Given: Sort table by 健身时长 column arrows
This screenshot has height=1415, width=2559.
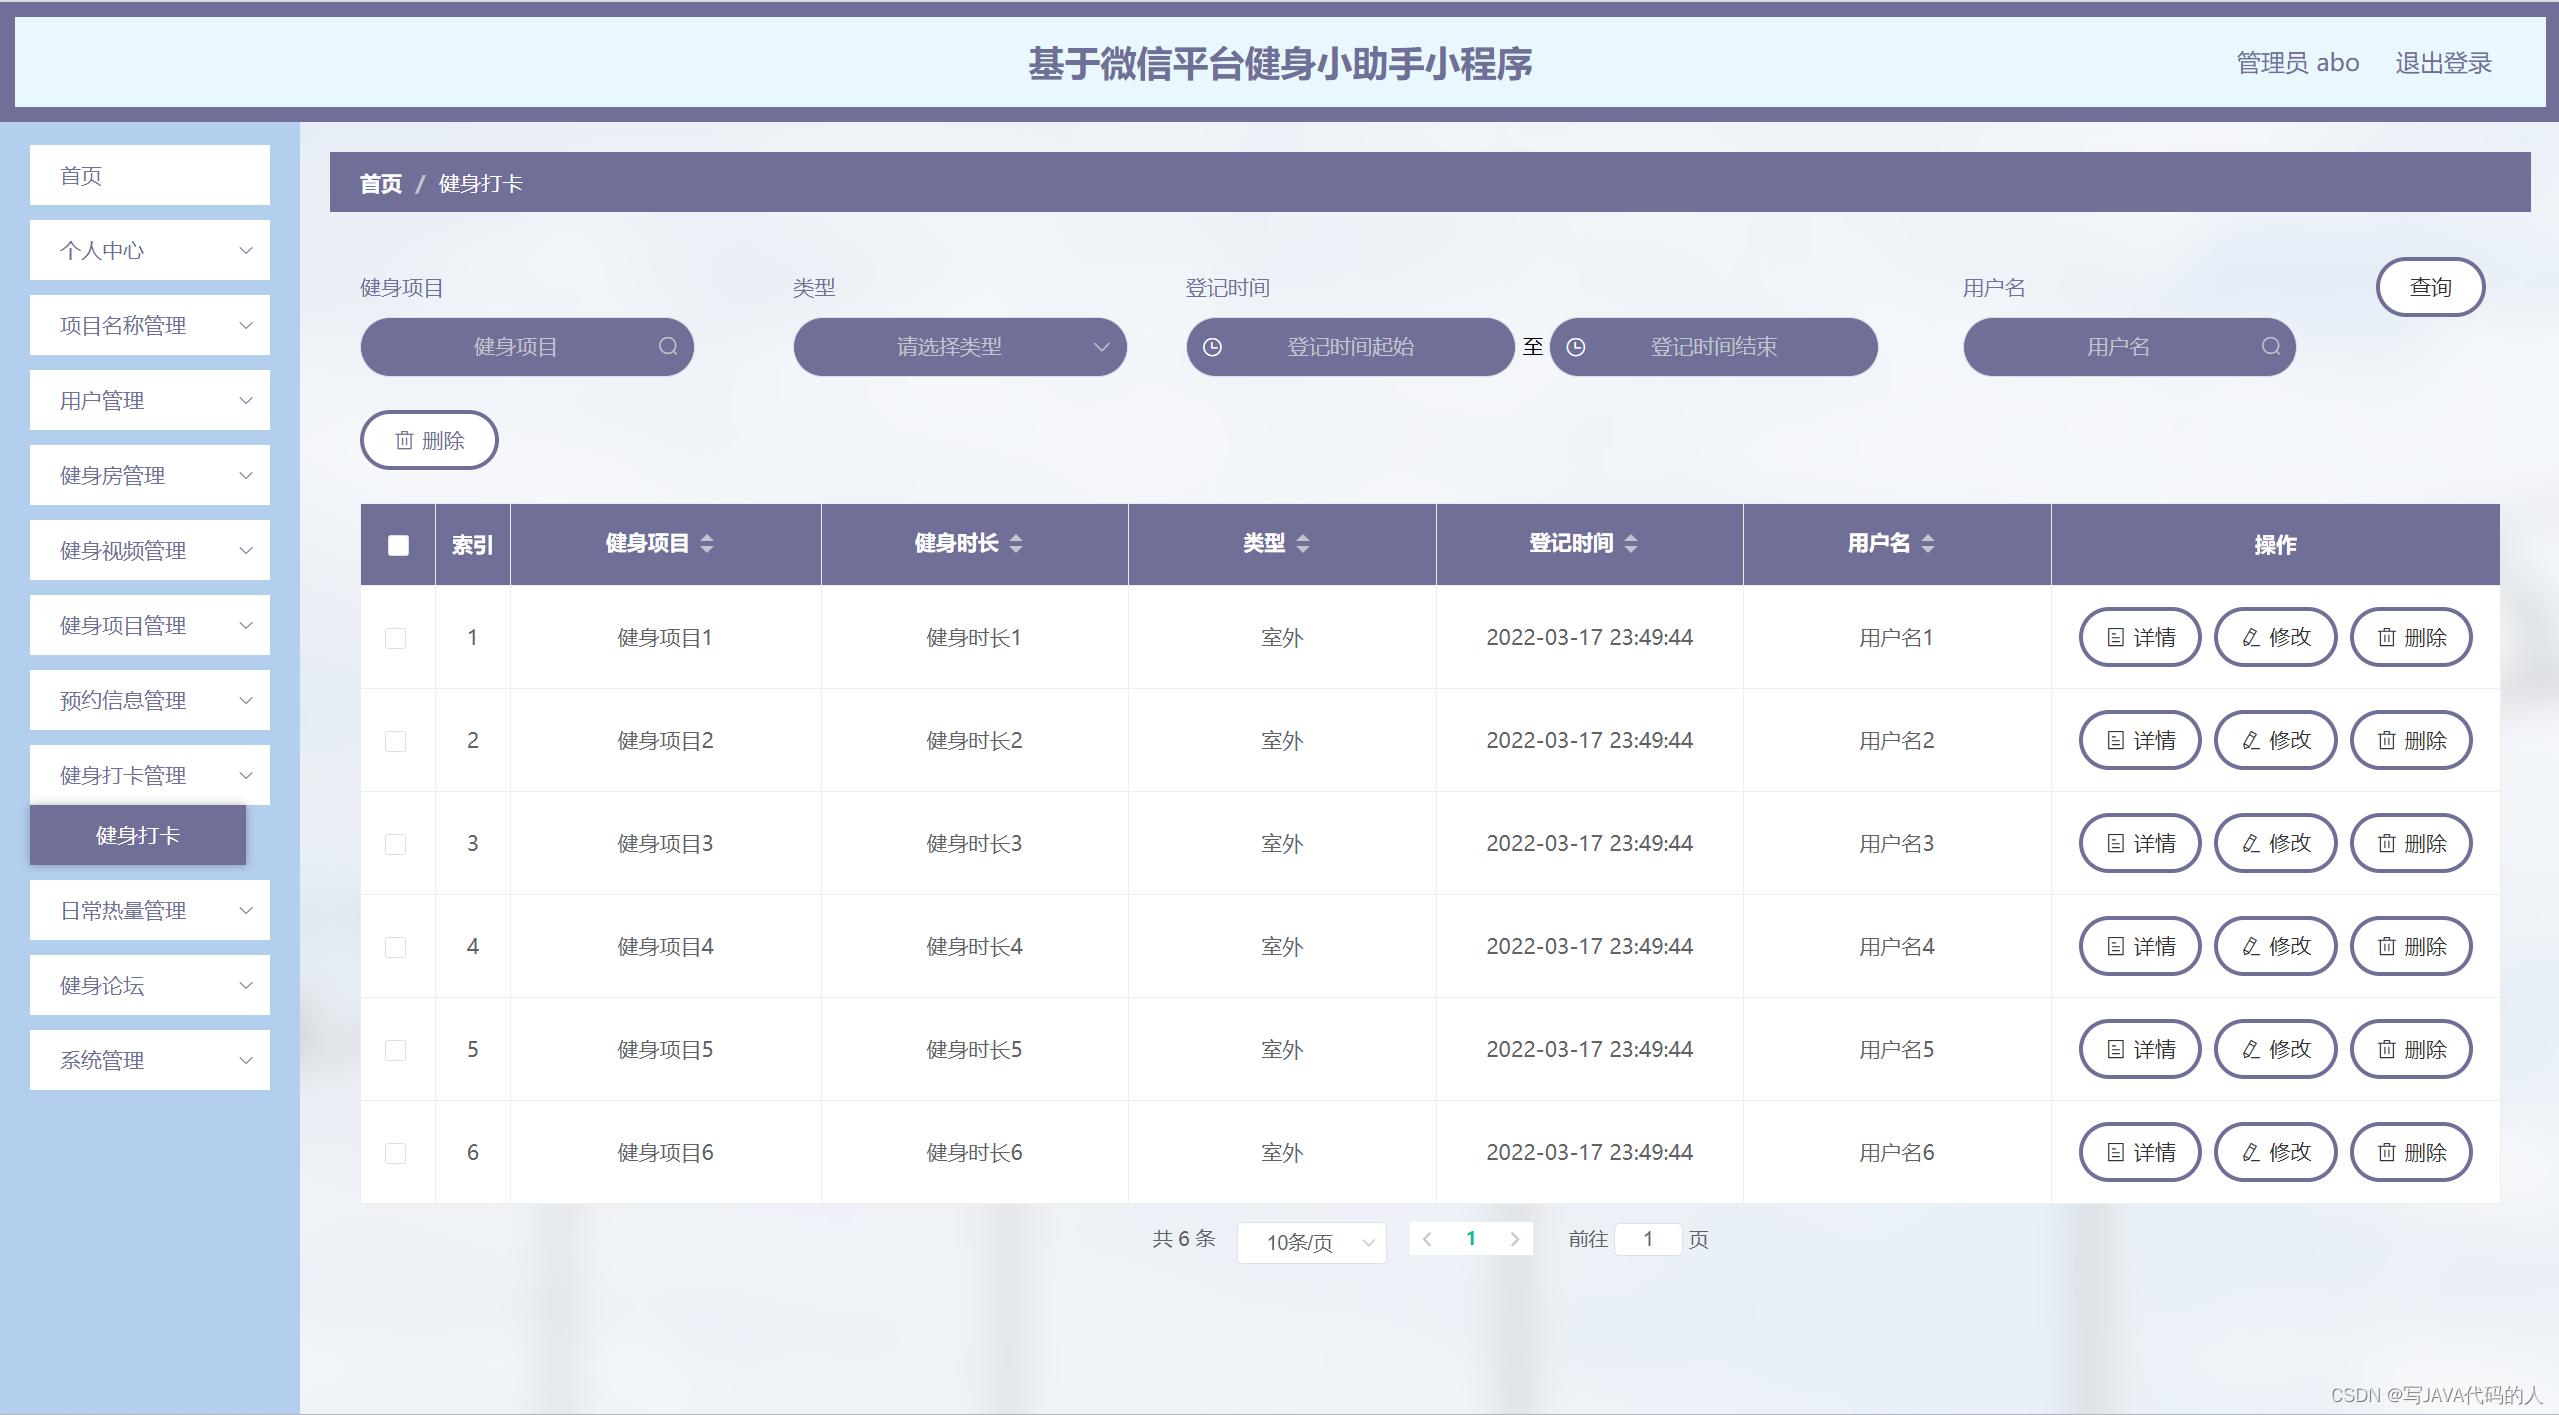Looking at the screenshot, I should 1016,543.
